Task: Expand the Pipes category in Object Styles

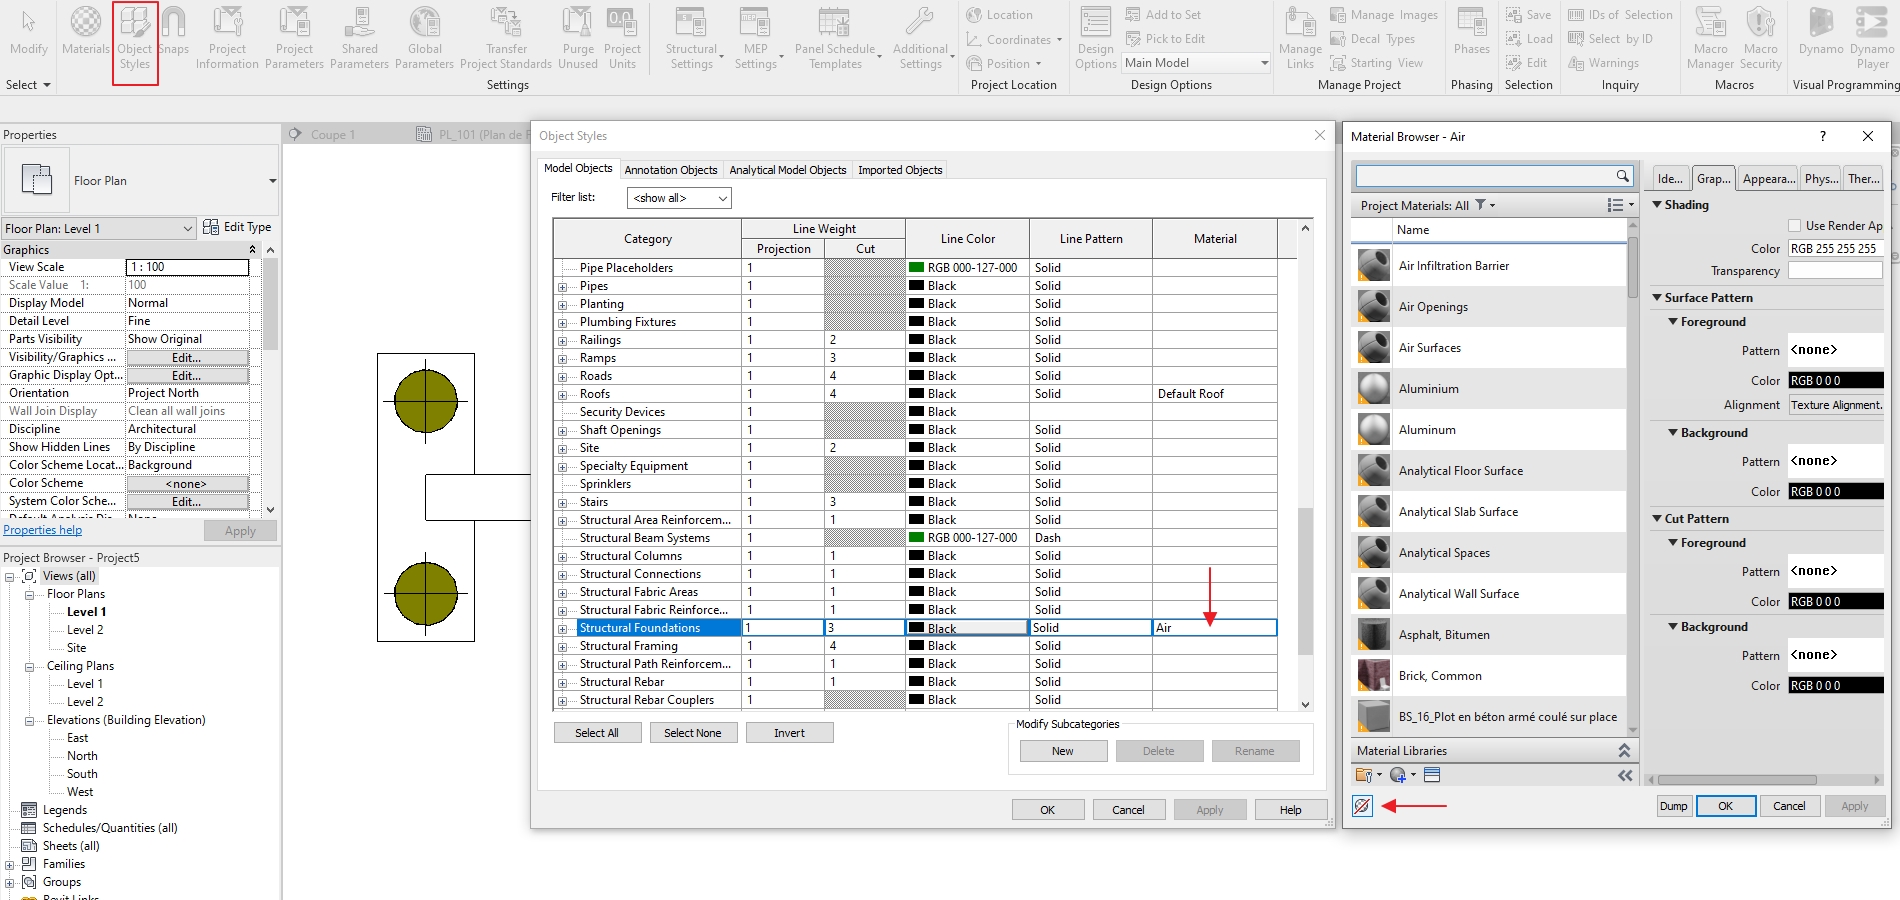Action: coord(562,285)
